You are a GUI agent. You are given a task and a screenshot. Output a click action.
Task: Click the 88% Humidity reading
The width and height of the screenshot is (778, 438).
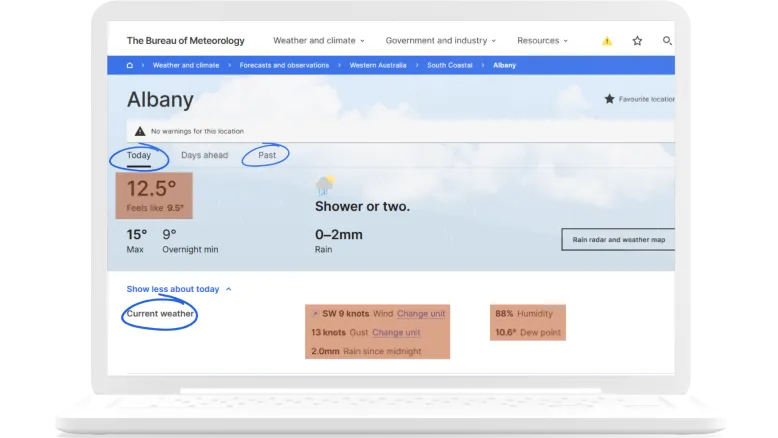(523, 313)
